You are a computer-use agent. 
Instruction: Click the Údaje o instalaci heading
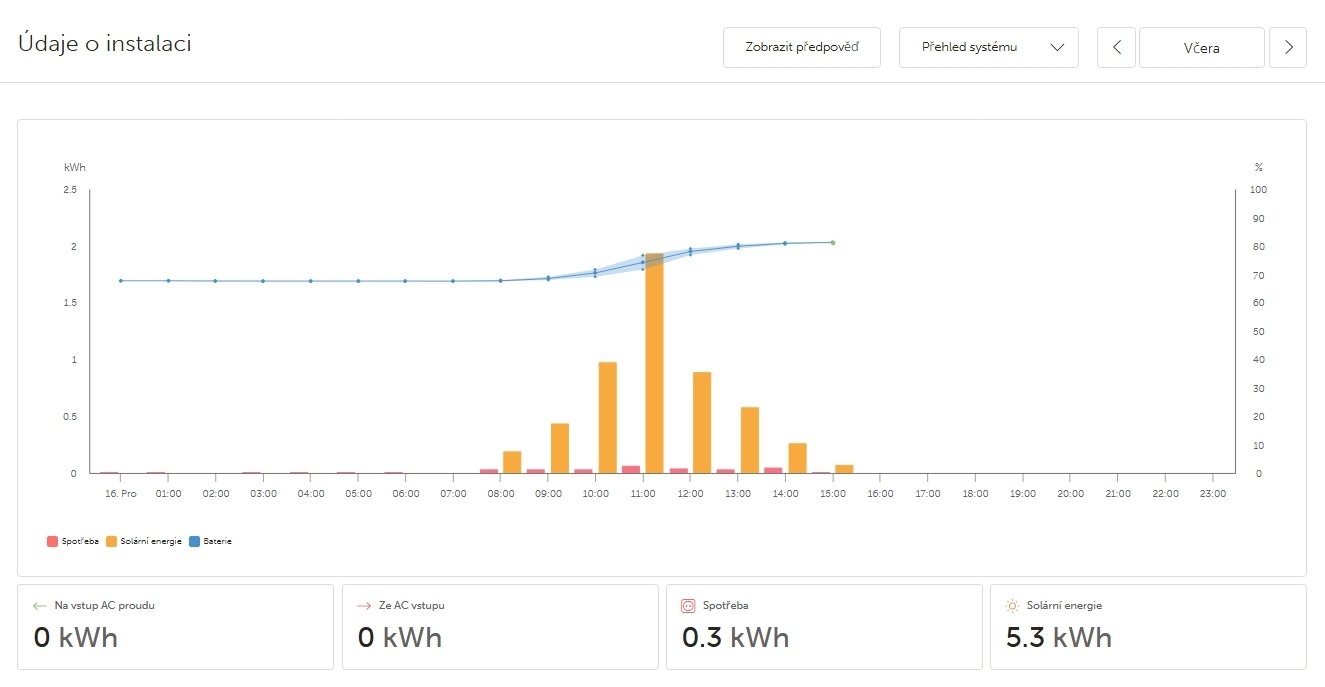[105, 44]
